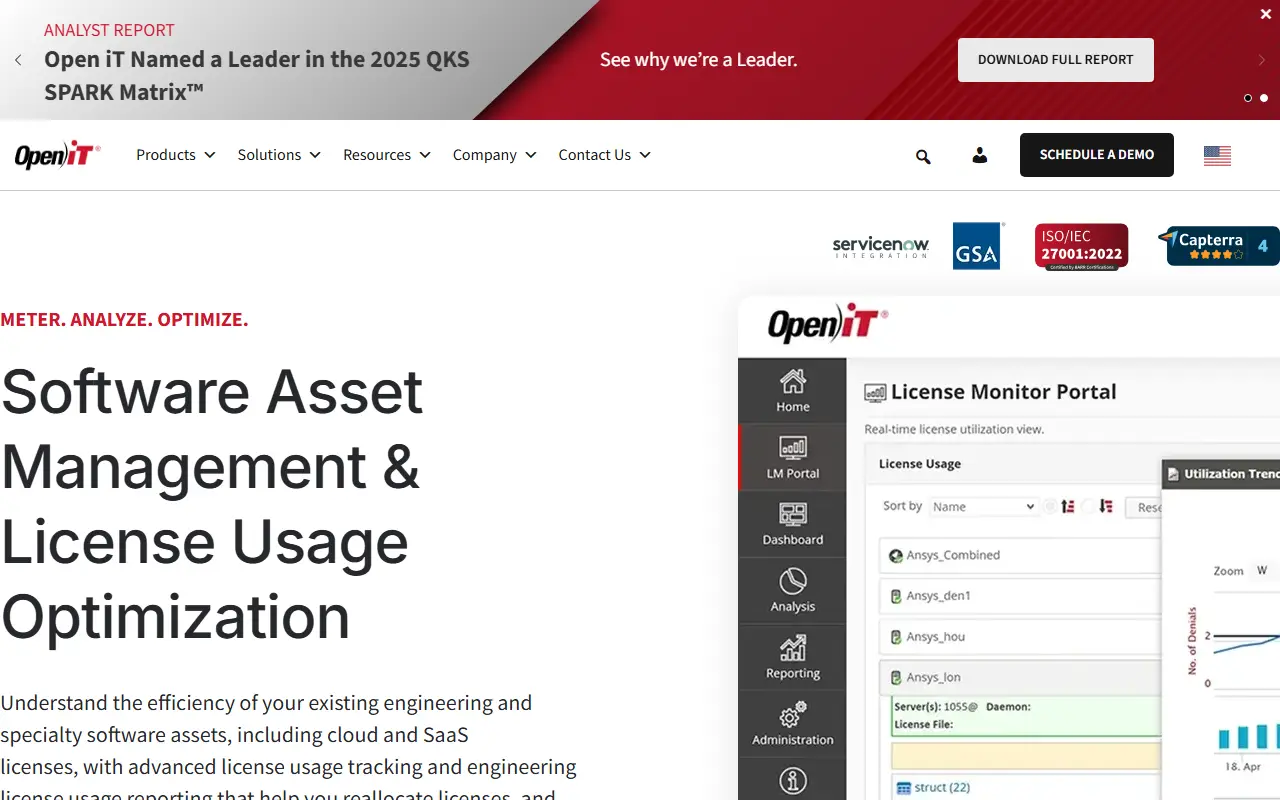Select the second banner slide dot
The image size is (1280, 800).
pyautogui.click(x=1264, y=98)
